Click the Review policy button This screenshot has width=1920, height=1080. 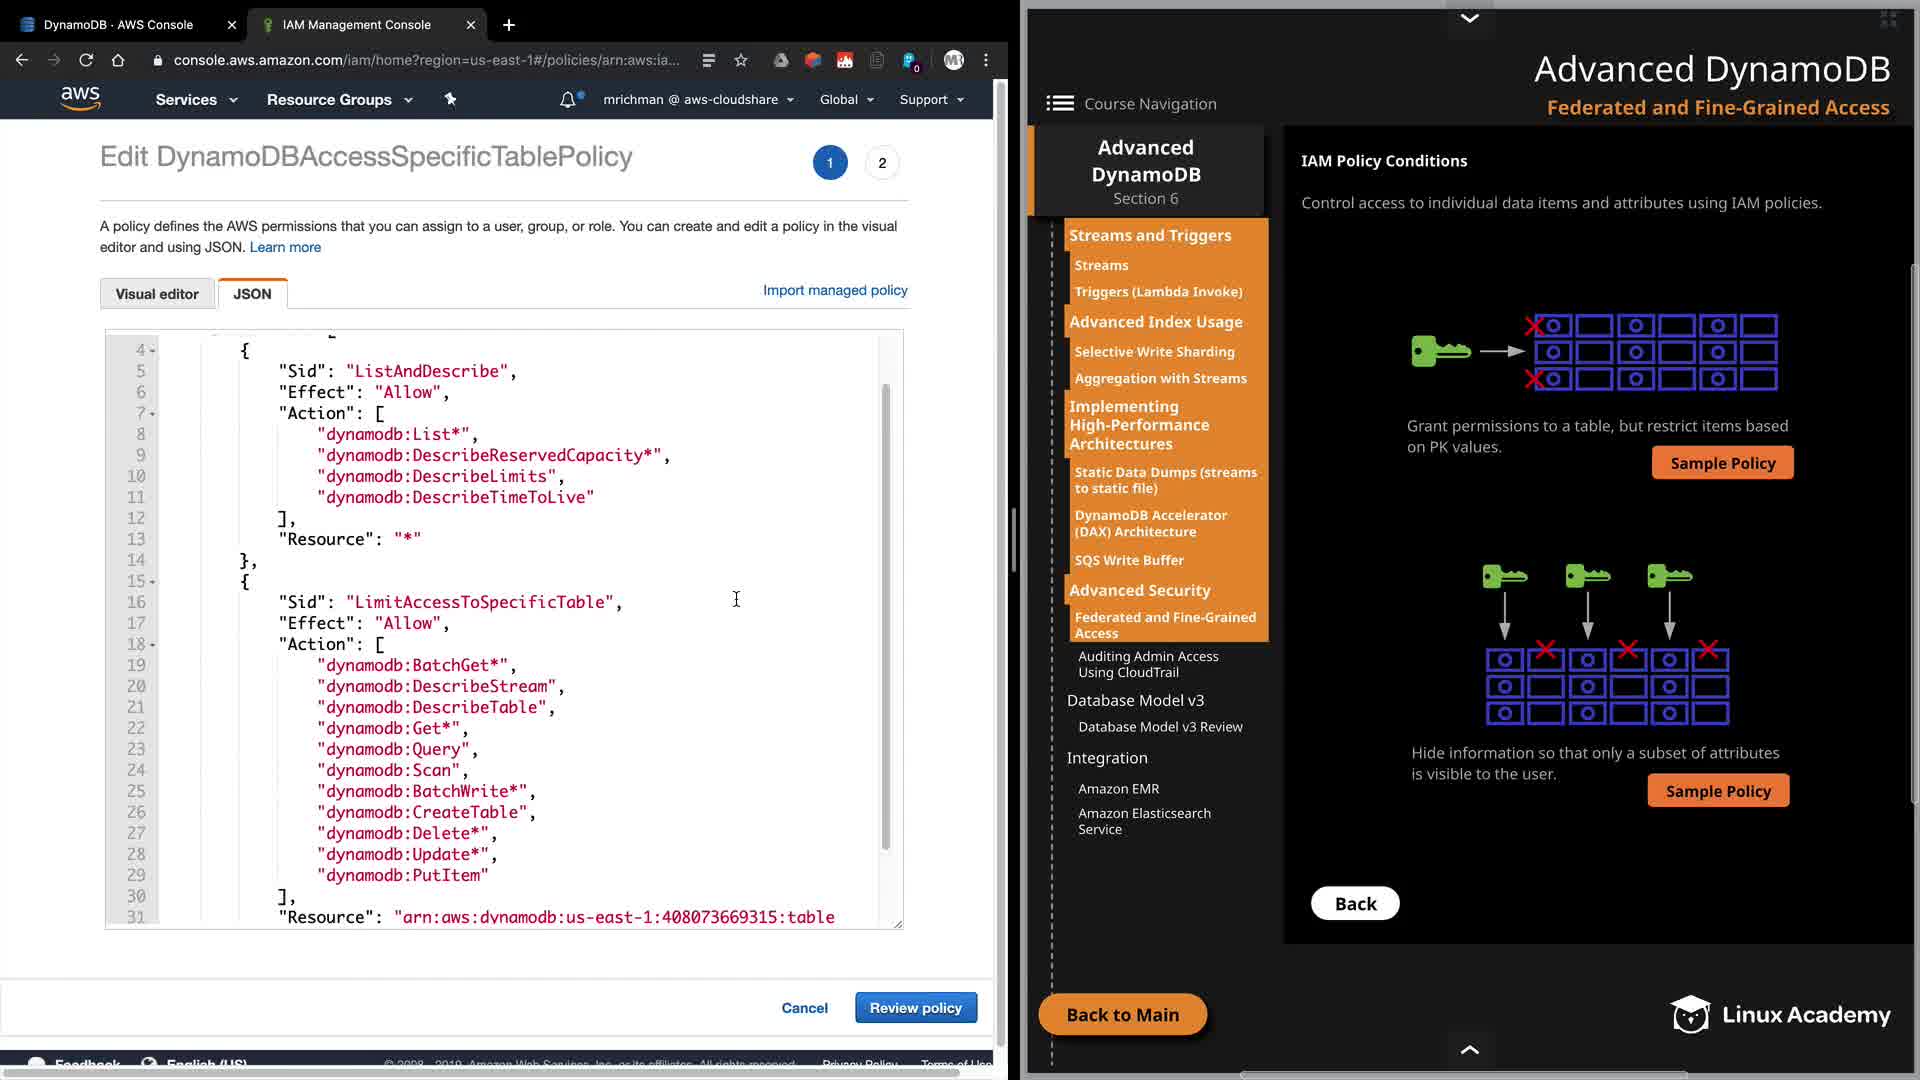(915, 1008)
